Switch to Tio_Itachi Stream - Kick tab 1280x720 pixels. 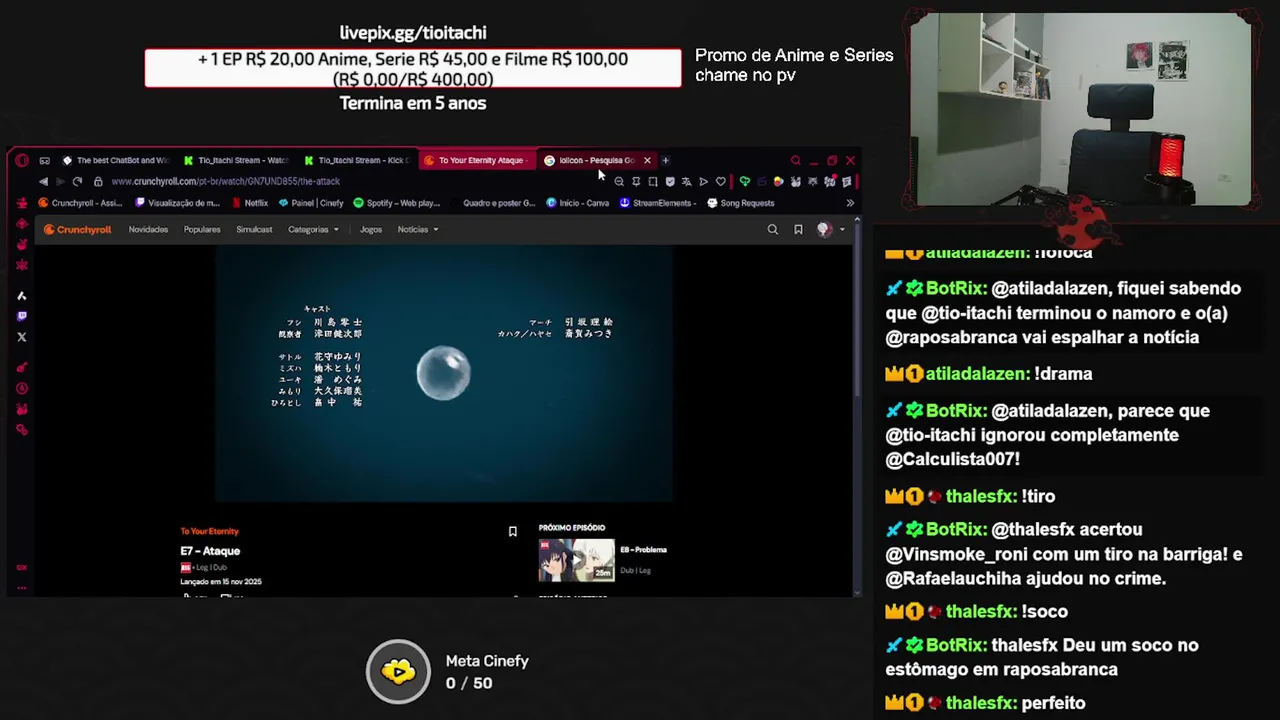coord(355,160)
